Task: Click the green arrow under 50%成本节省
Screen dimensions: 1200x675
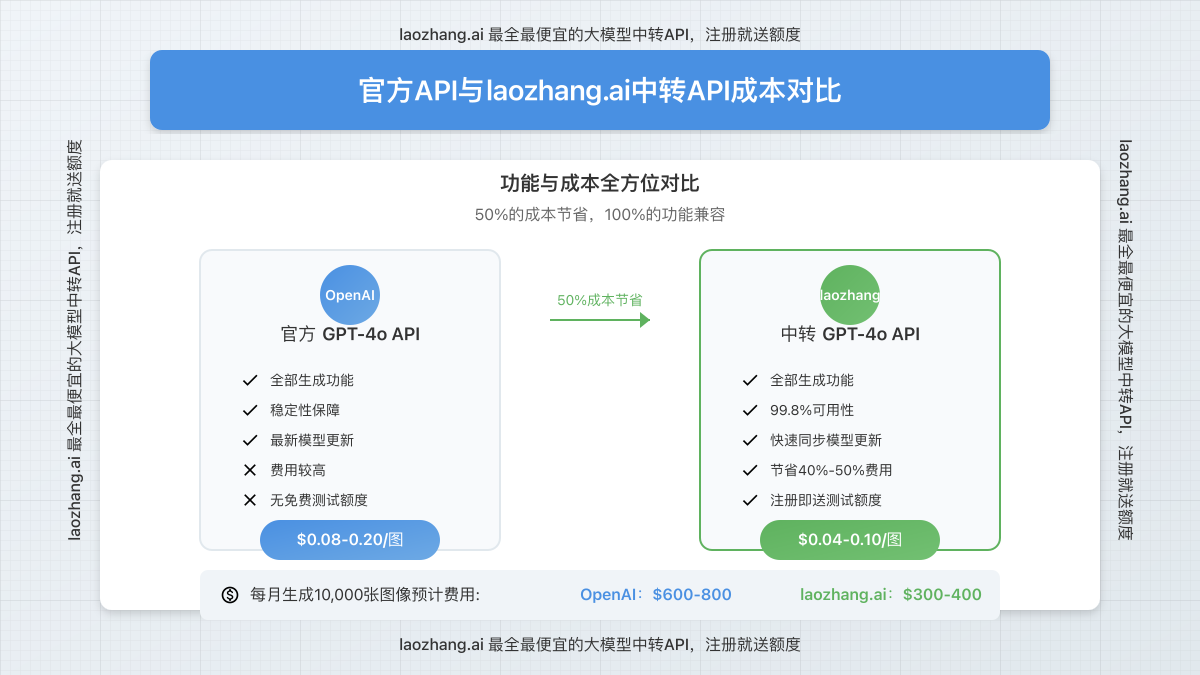Action: pyautogui.click(x=600, y=320)
